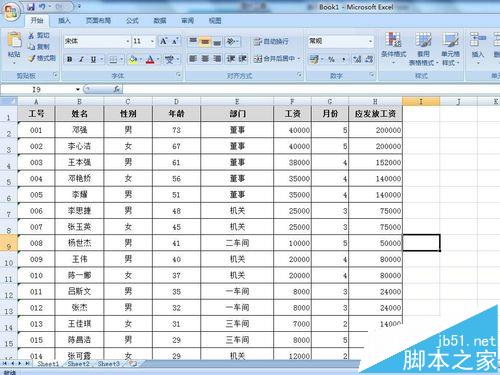Merge and center selected cells
Screen dimensions: 500x375
coord(274,59)
